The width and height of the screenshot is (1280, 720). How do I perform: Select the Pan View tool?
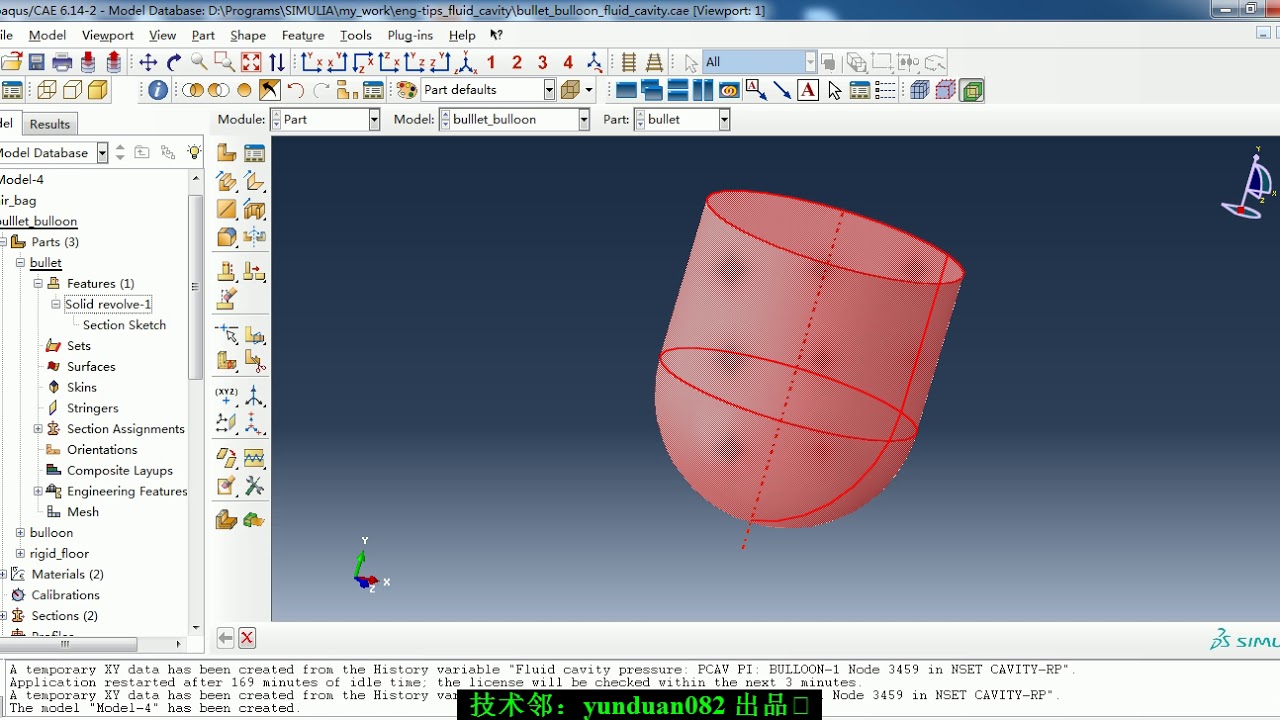tap(148, 62)
